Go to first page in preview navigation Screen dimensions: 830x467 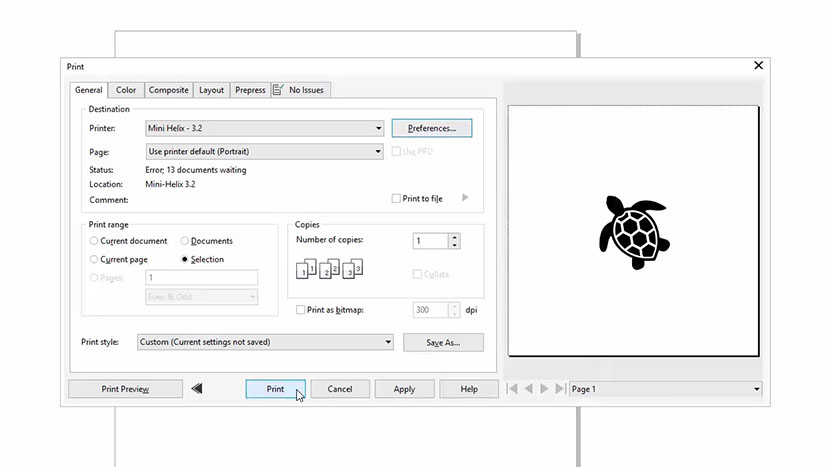pos(514,389)
